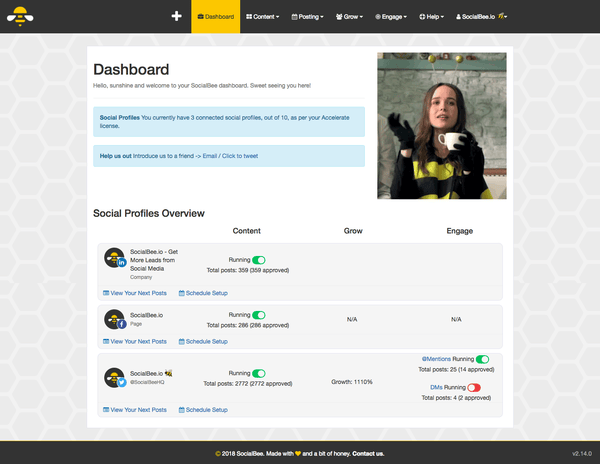Open View Your Next Posts for LinkedIn profile
600x464 pixels.
(x=135, y=293)
